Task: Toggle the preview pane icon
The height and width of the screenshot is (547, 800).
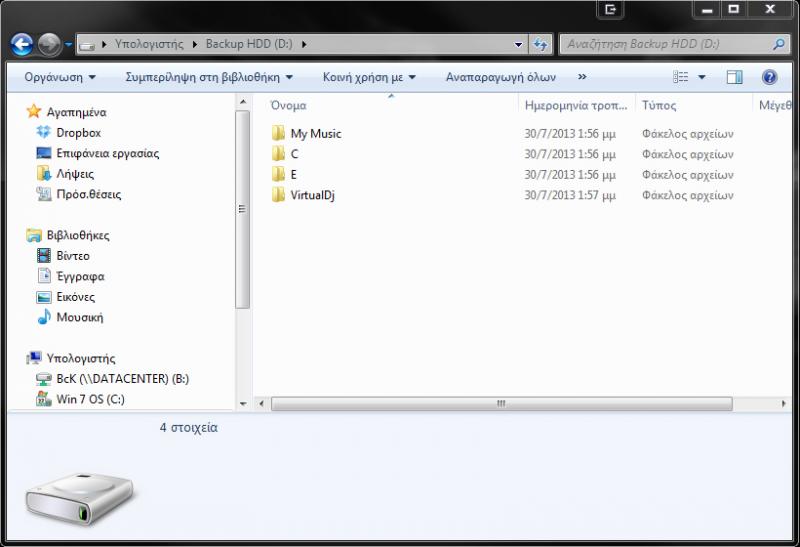Action: coord(735,77)
